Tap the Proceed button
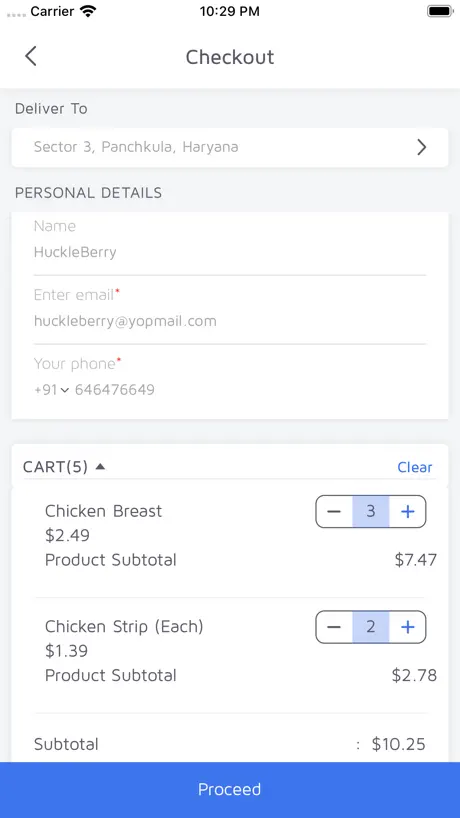The image size is (460, 818). (x=230, y=790)
